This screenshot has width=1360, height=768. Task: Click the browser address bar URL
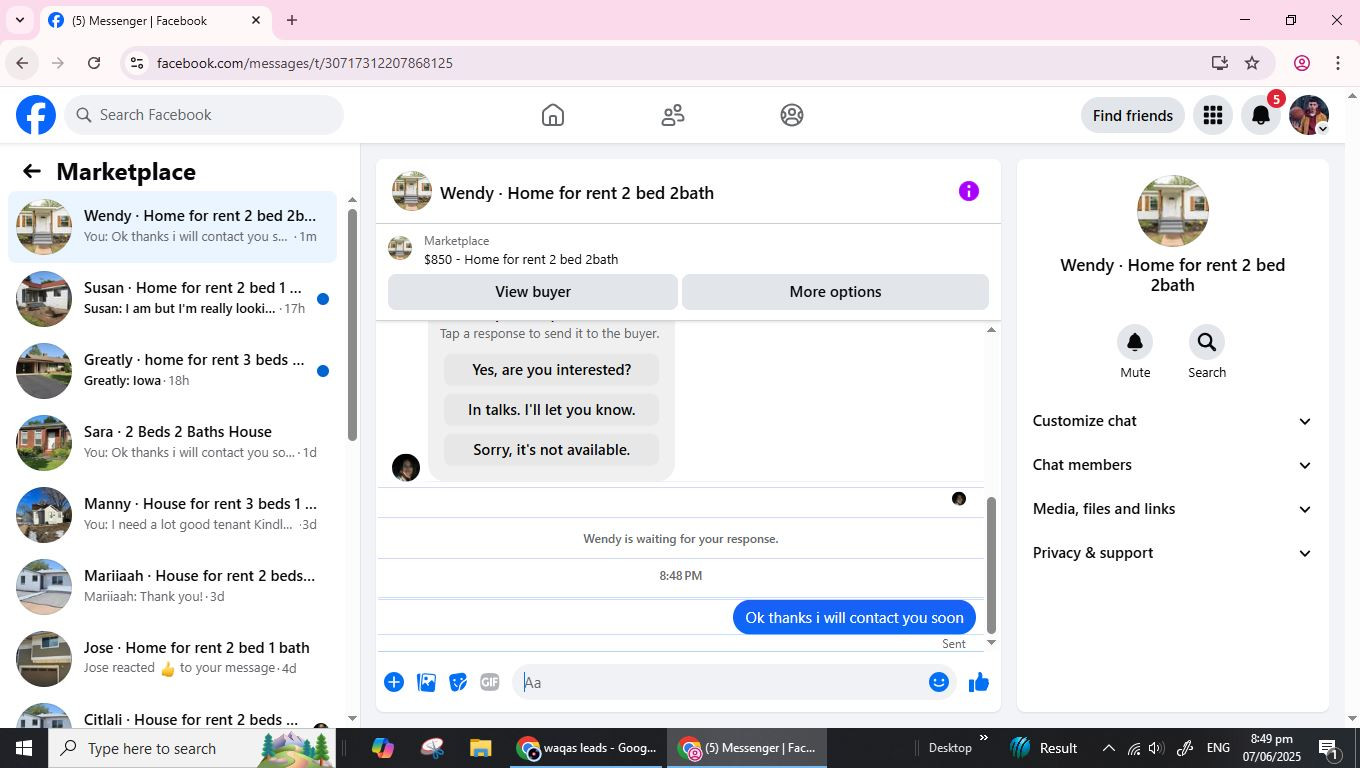(x=305, y=63)
